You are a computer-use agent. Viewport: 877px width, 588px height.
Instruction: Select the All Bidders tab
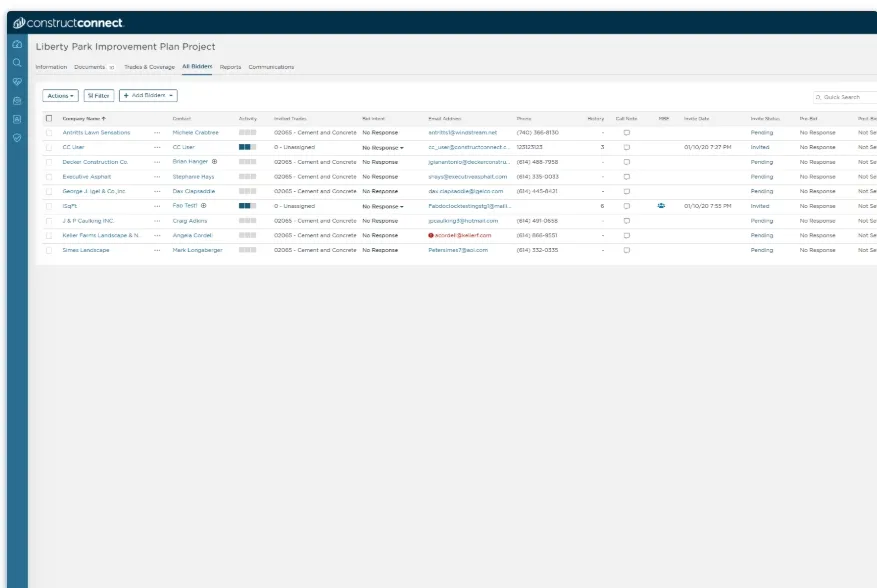click(197, 66)
